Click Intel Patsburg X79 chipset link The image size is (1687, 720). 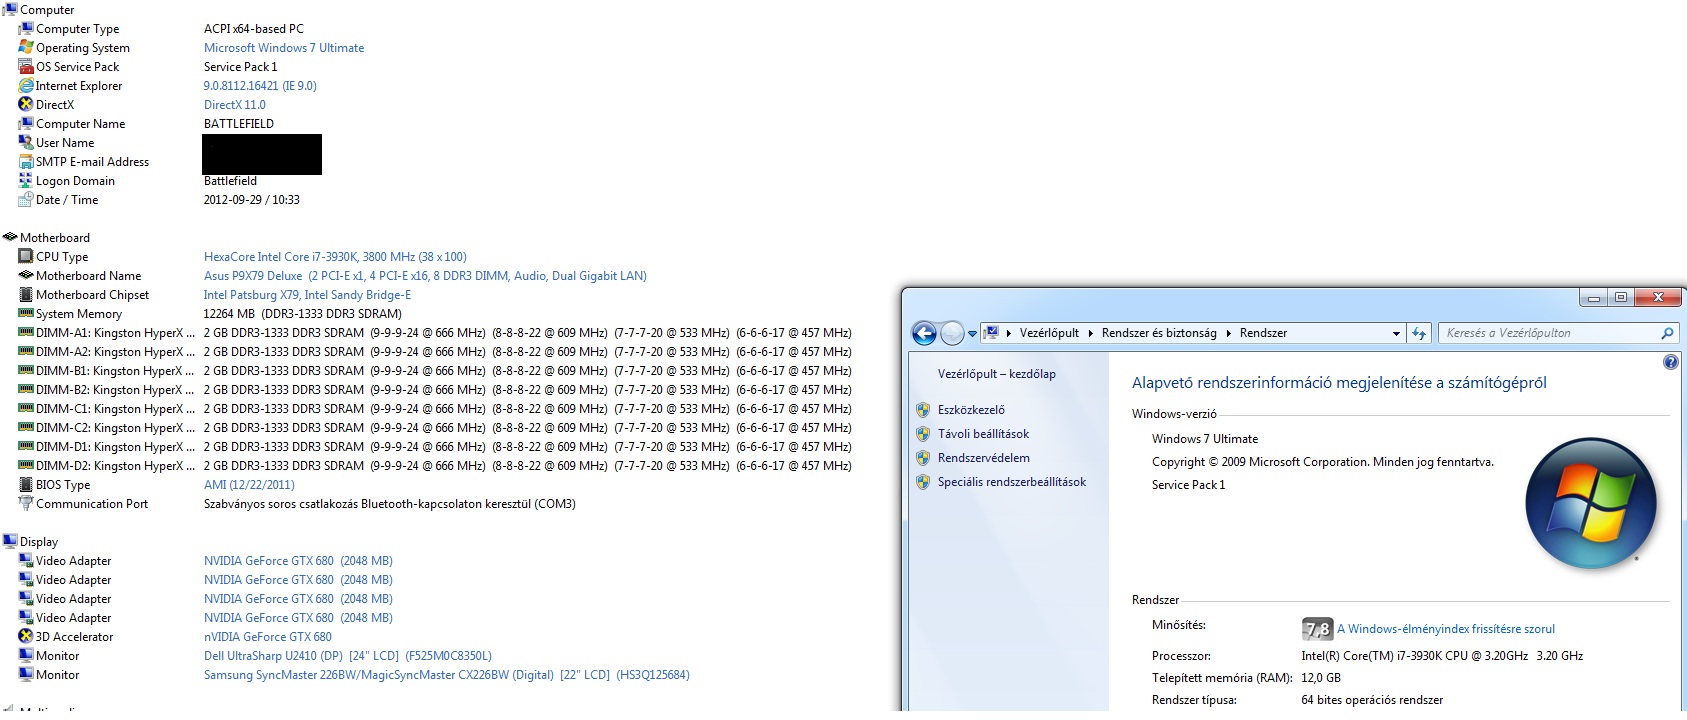(307, 295)
